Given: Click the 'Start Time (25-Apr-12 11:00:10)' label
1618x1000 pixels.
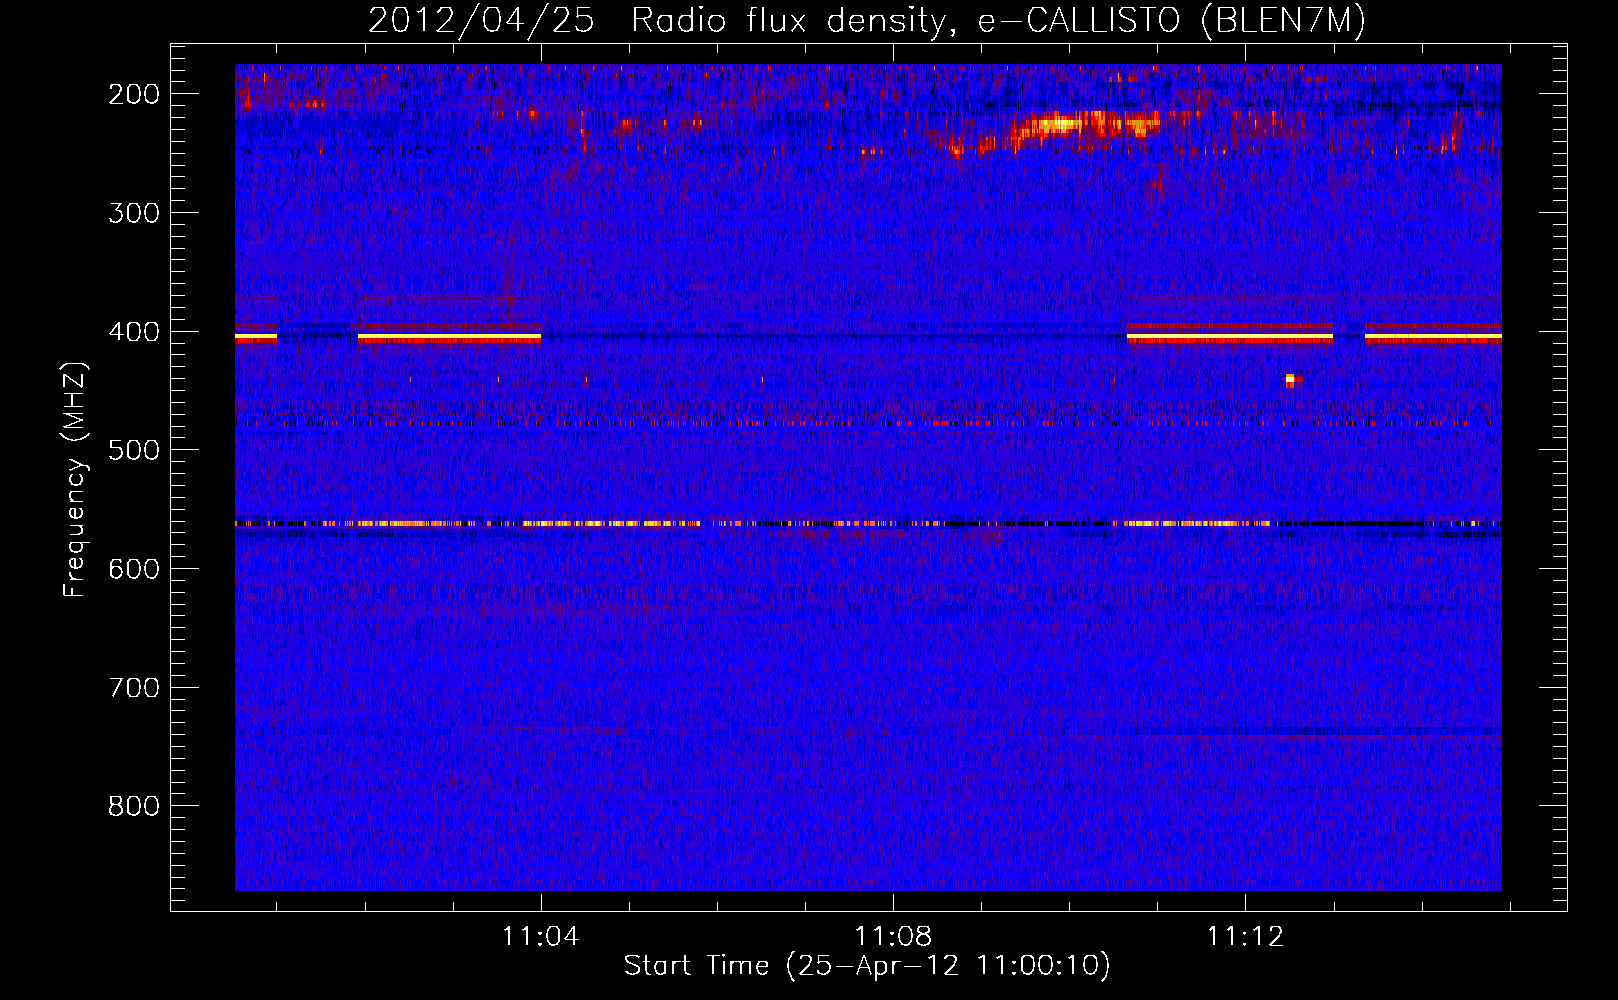Looking at the screenshot, I should [867, 966].
